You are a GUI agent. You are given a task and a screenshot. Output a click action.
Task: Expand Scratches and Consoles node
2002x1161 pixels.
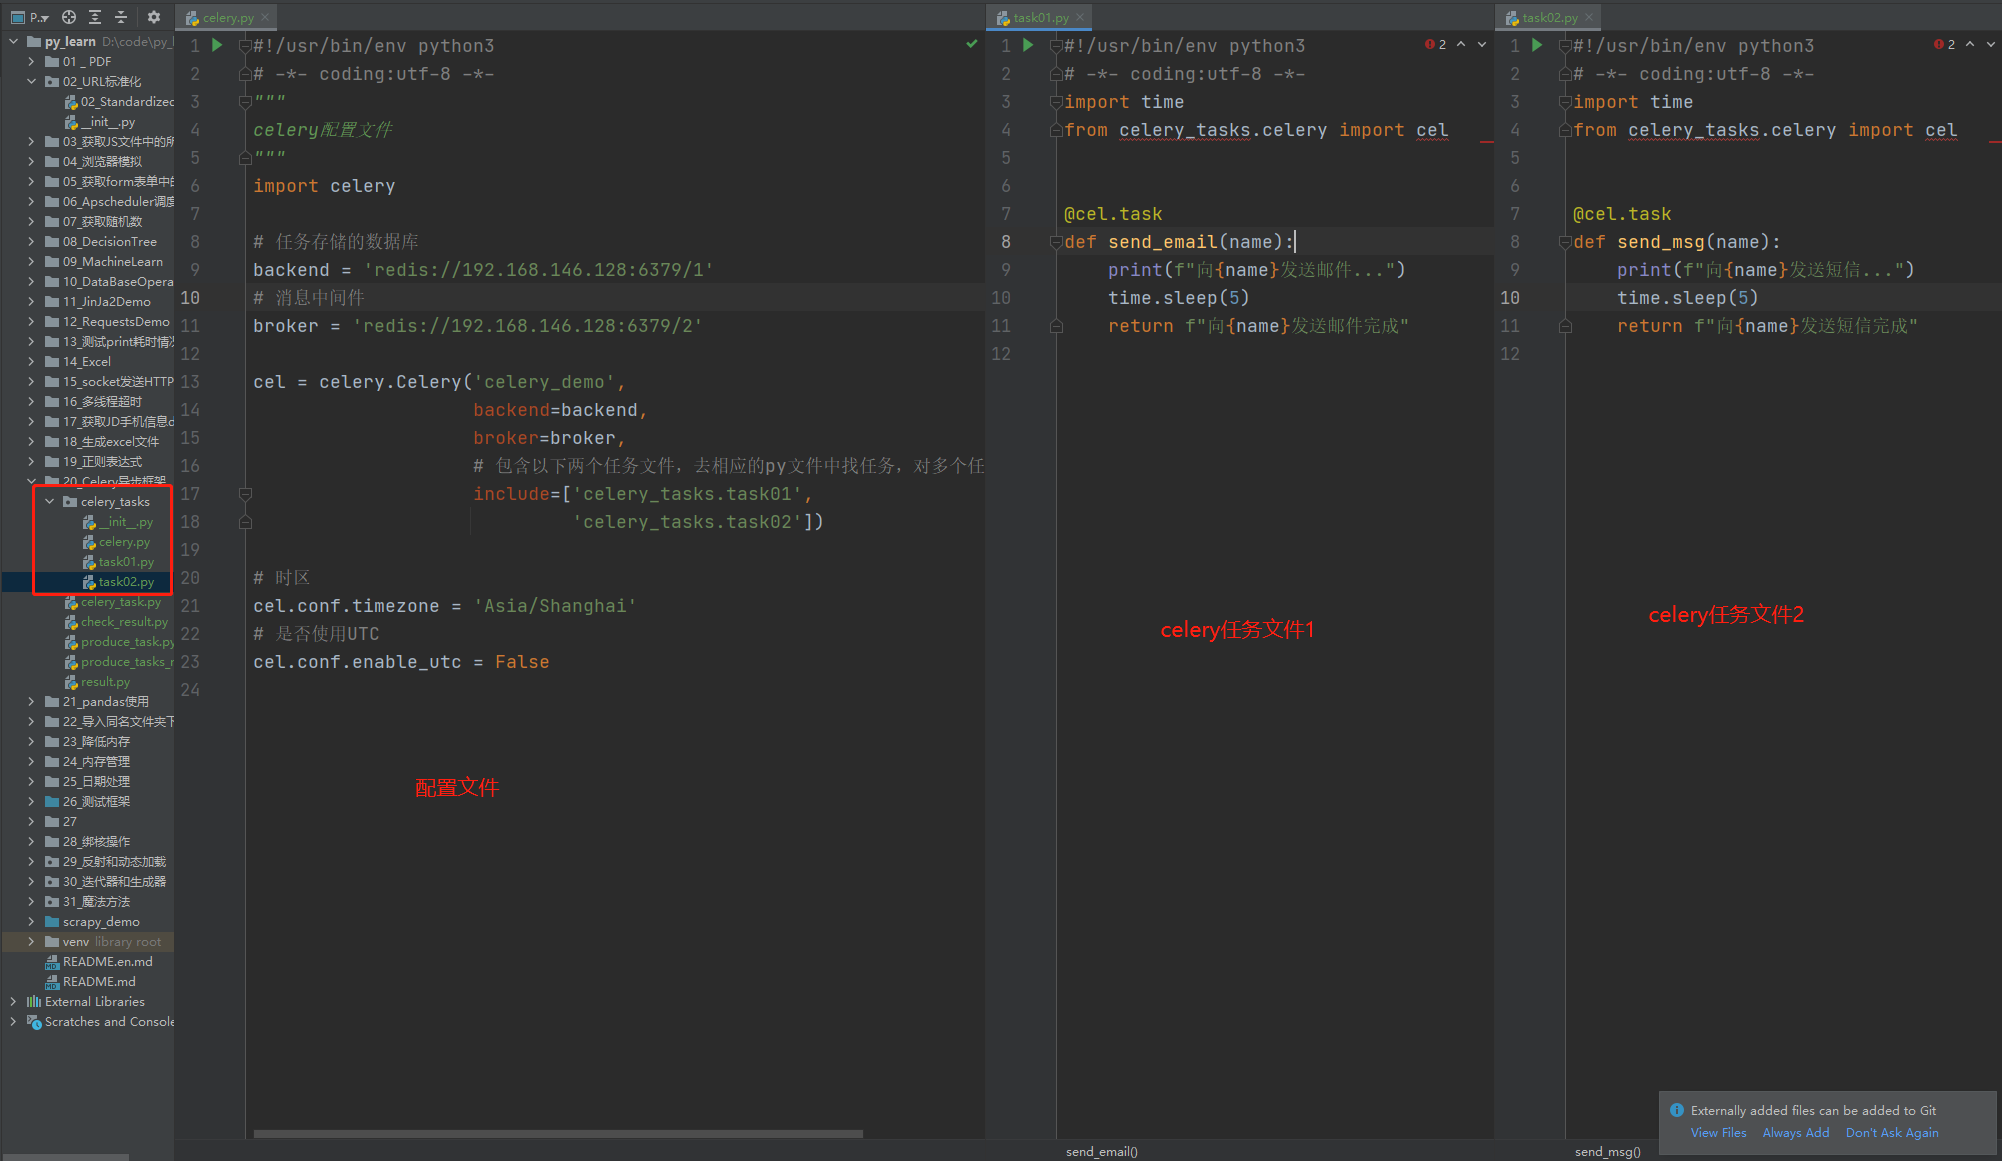click(13, 1021)
